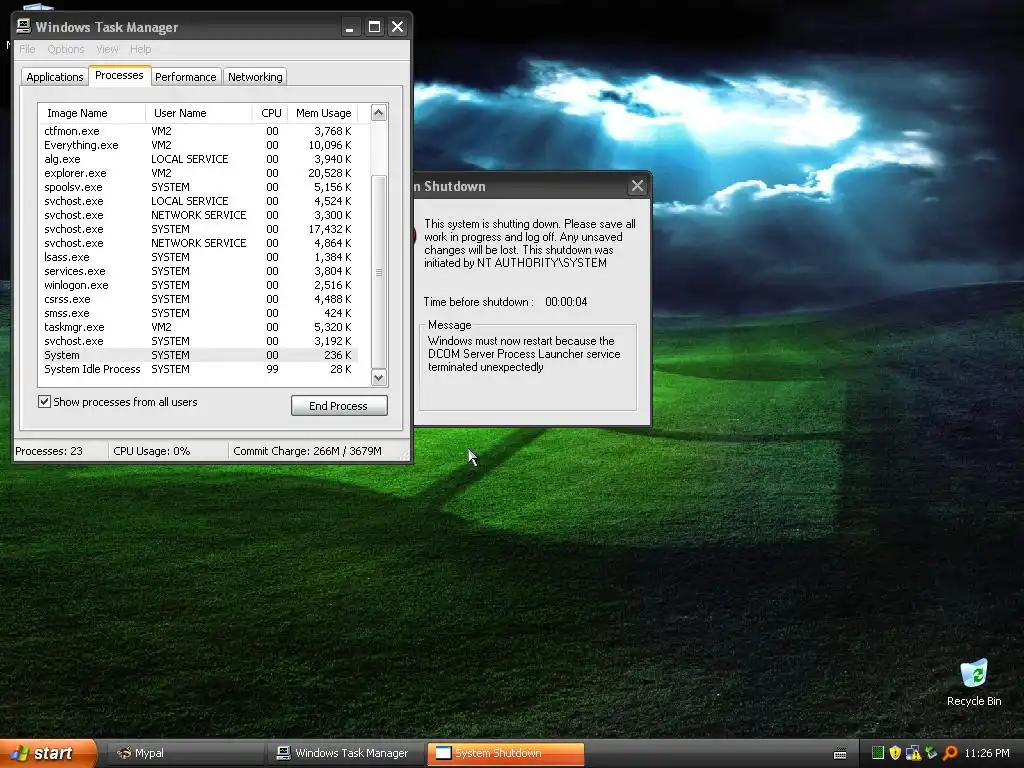The width and height of the screenshot is (1024, 768).
Task: Select the winlogon.exe process row
Action: (198, 285)
